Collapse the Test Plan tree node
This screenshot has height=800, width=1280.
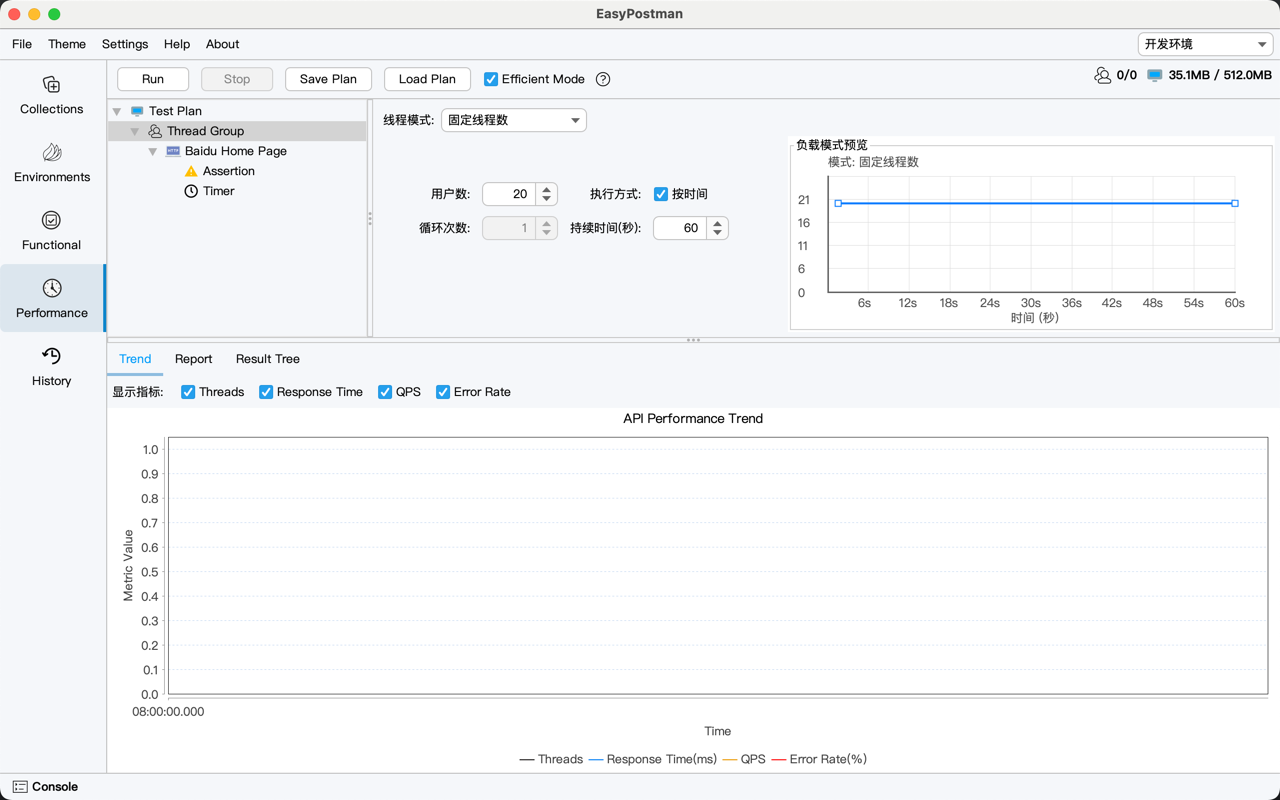(117, 111)
